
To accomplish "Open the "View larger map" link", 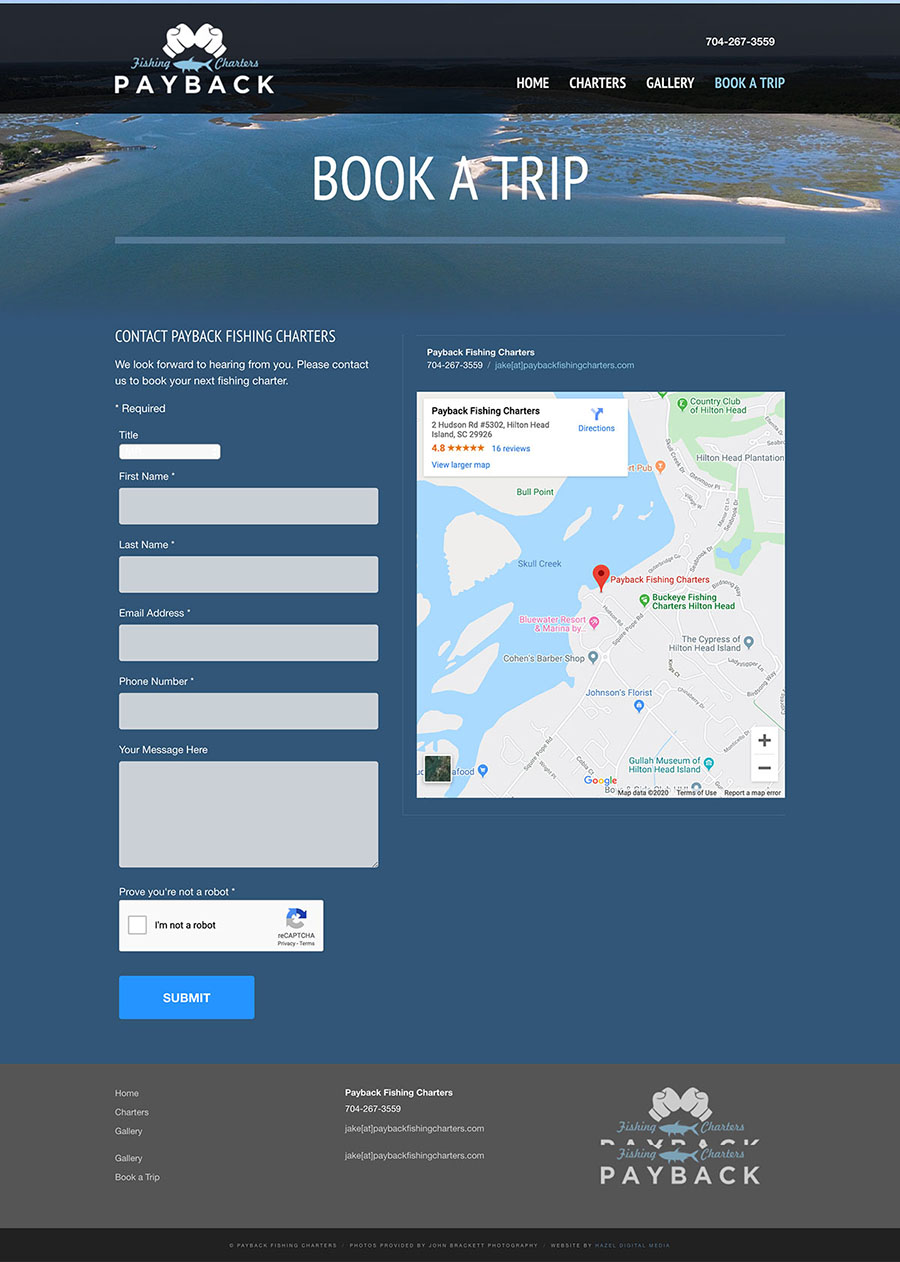I will click(x=461, y=465).
